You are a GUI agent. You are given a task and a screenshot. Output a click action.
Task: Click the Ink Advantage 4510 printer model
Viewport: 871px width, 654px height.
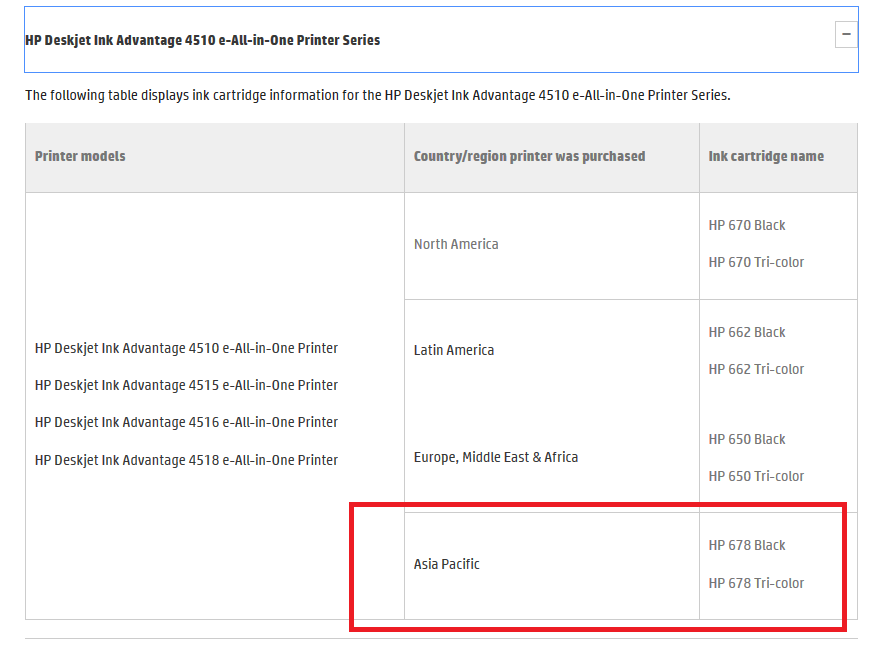coord(186,348)
